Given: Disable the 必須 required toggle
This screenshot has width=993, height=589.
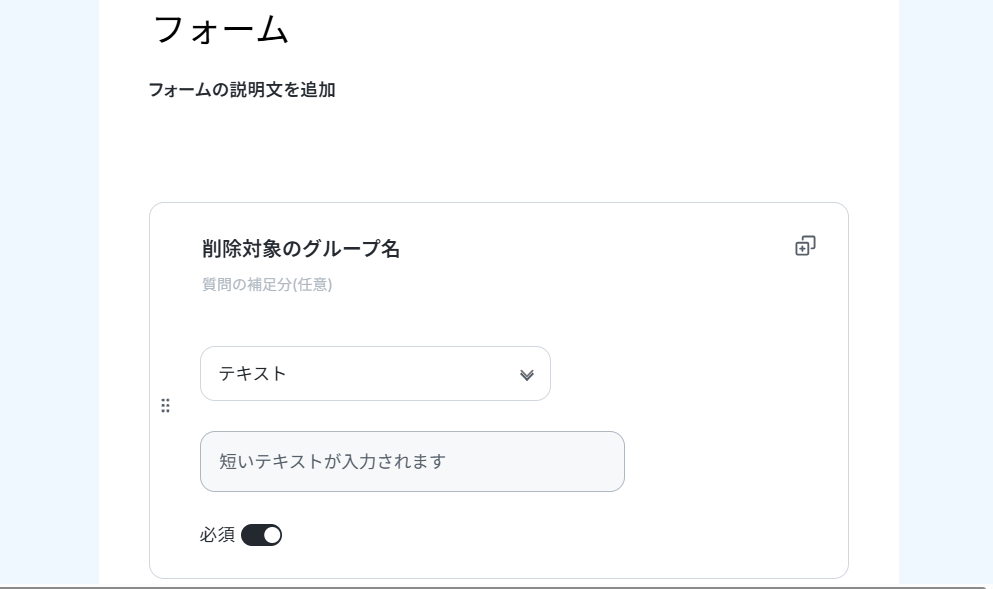Looking at the screenshot, I should coord(261,535).
